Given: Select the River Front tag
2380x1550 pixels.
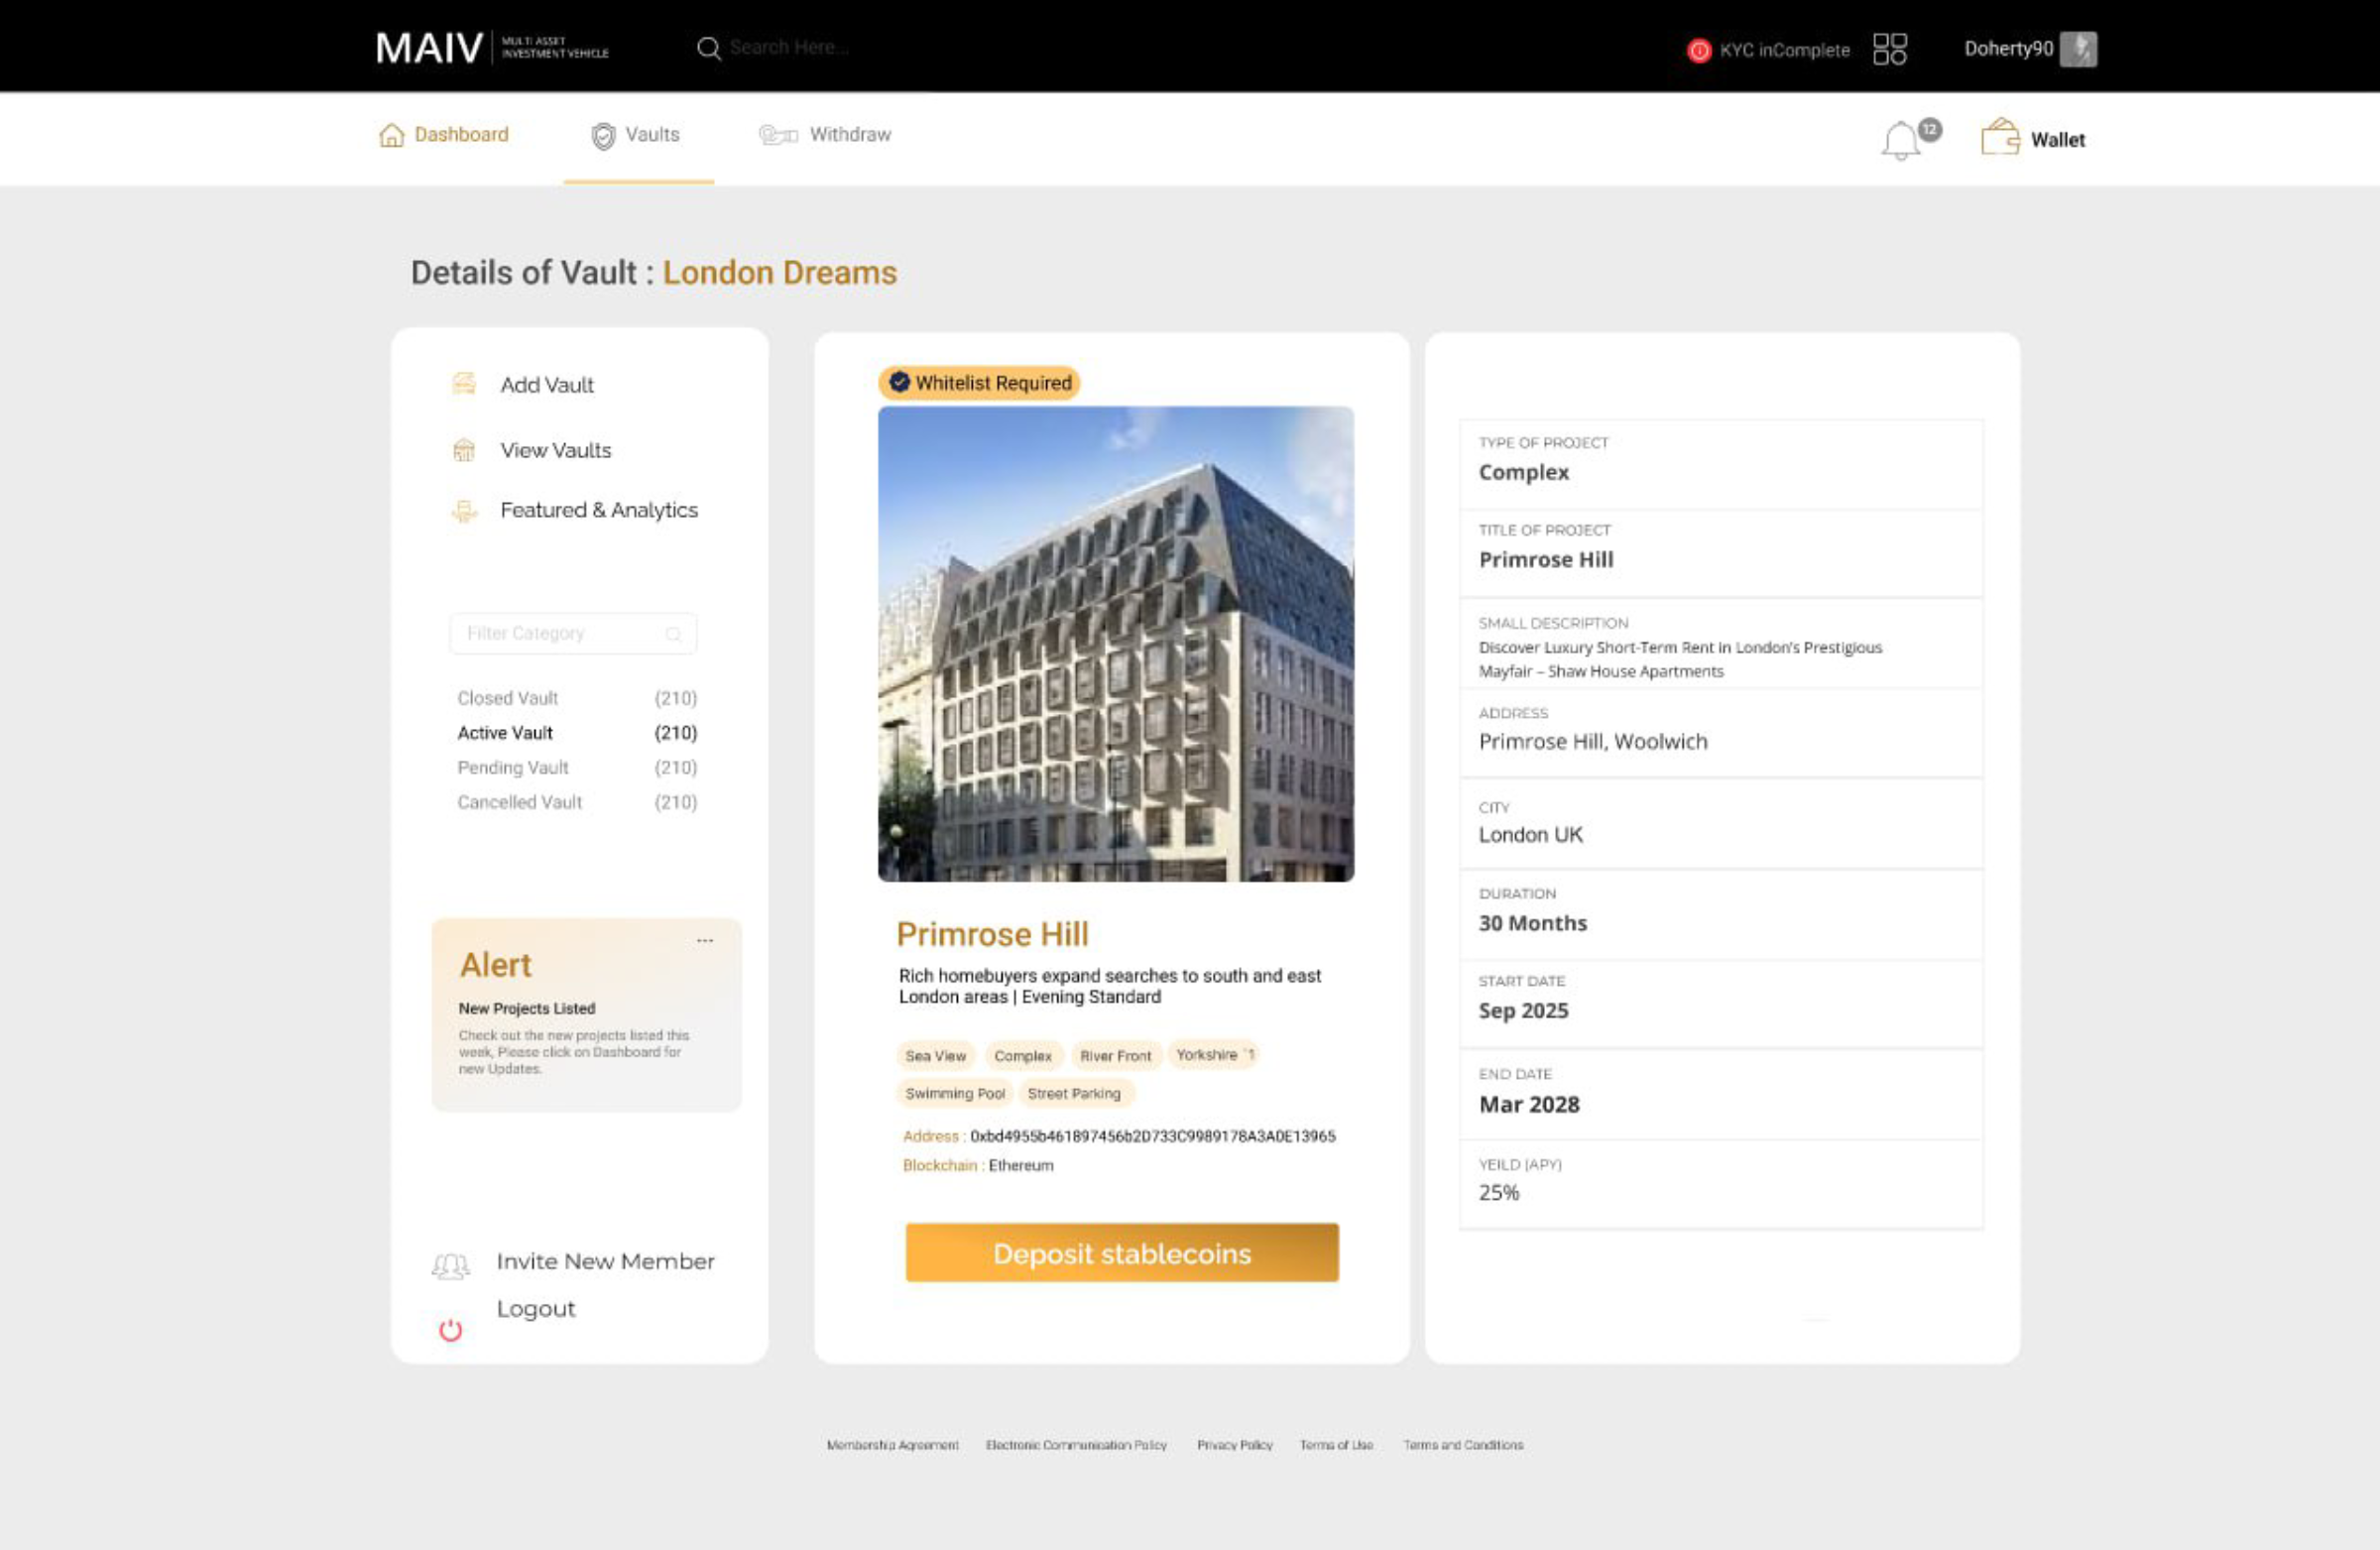Looking at the screenshot, I should [1115, 1056].
